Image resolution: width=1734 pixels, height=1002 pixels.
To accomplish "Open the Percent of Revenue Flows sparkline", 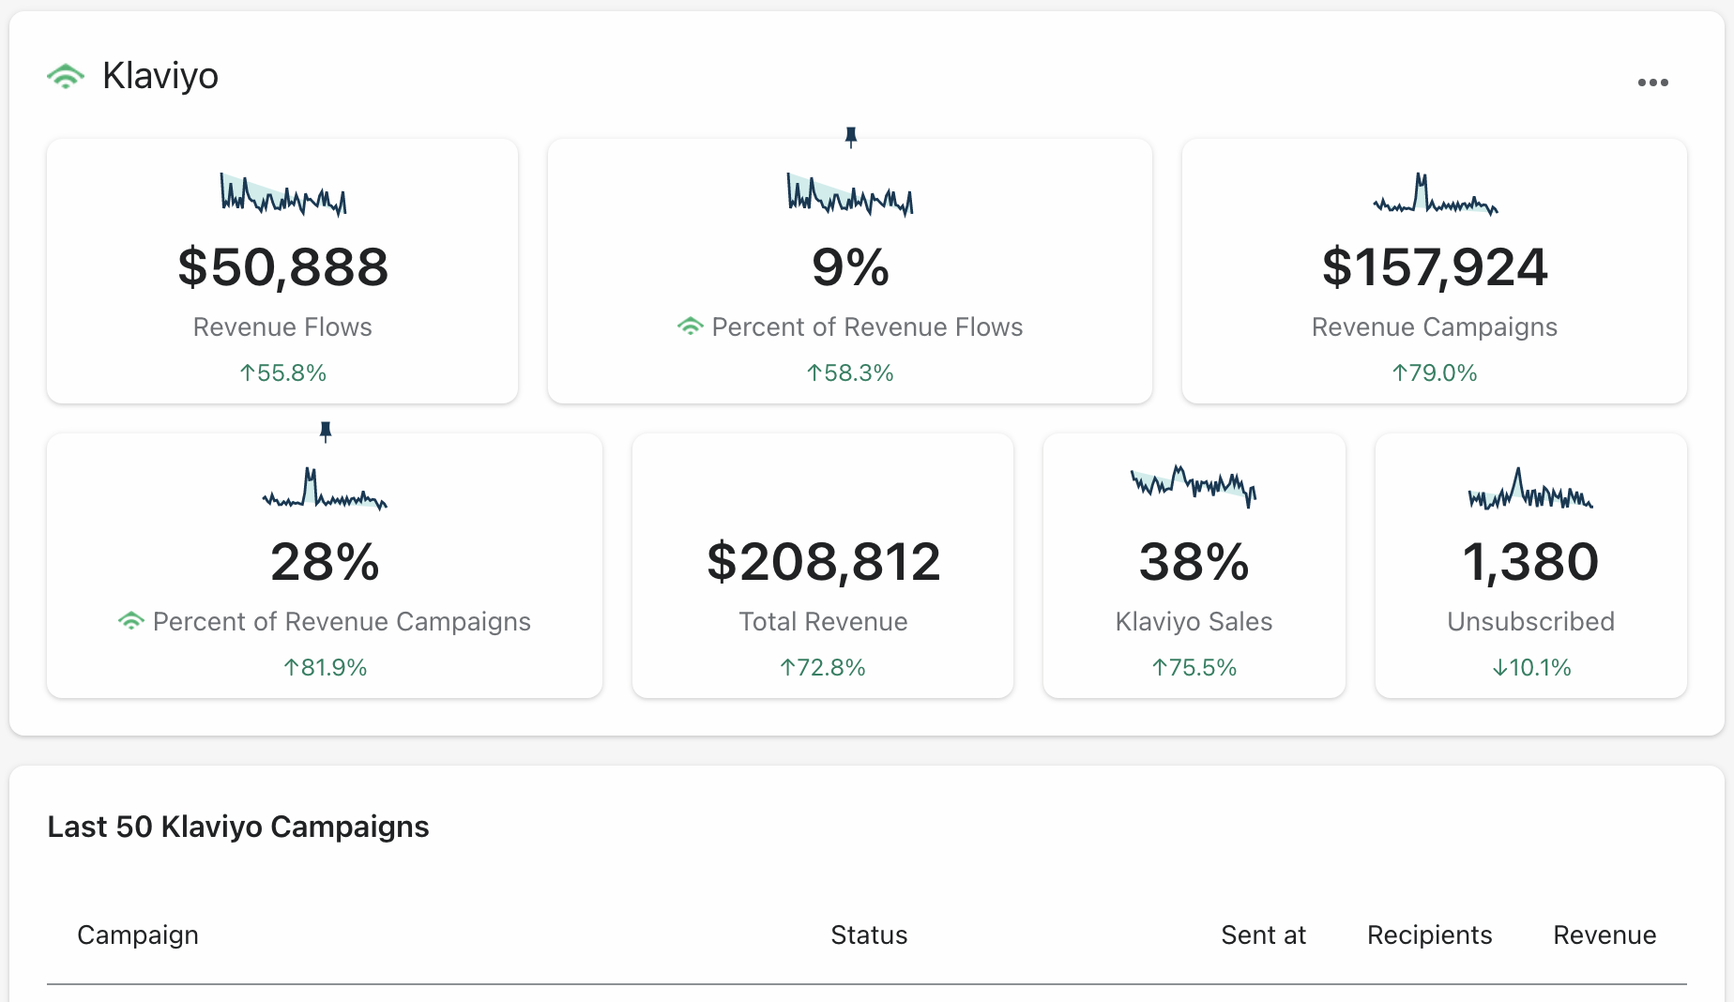I will click(x=850, y=194).
